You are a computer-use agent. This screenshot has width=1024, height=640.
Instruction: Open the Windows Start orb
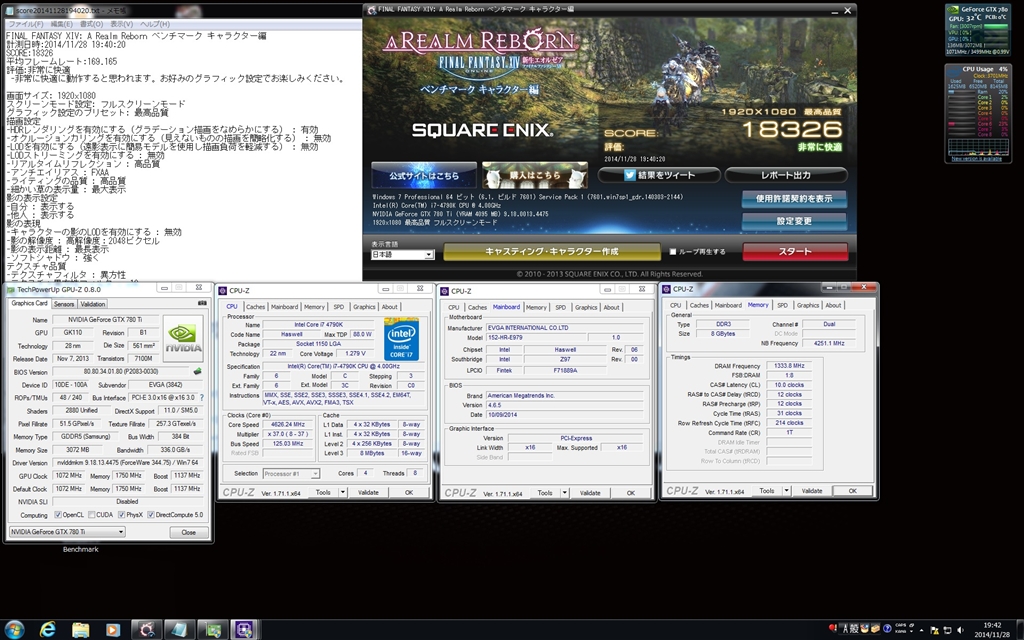click(14, 630)
